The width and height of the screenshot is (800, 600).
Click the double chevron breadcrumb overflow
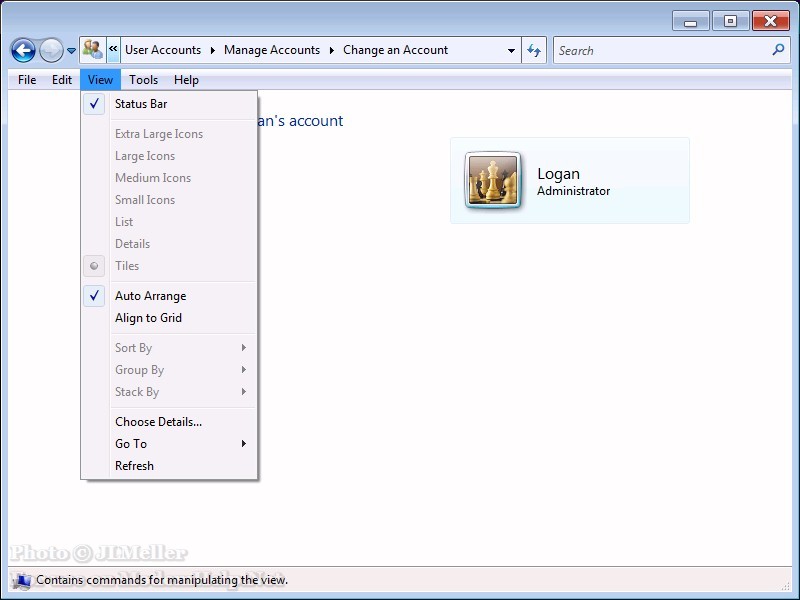[114, 50]
